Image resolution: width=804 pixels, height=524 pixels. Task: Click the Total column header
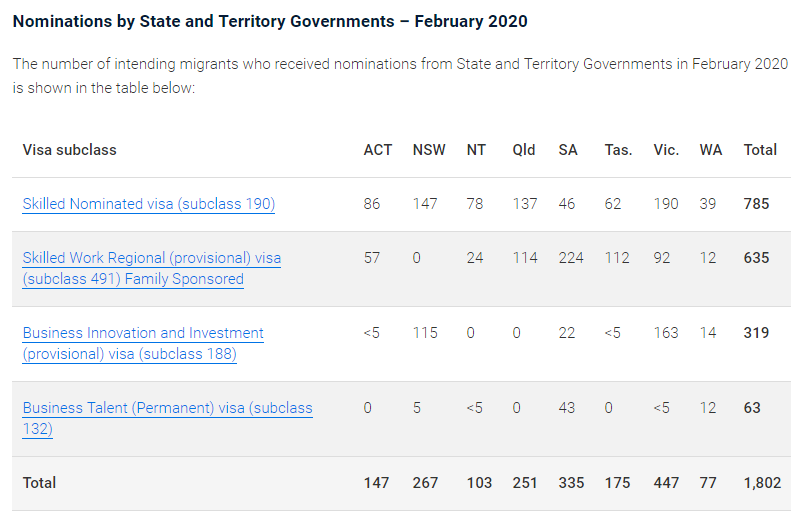760,150
